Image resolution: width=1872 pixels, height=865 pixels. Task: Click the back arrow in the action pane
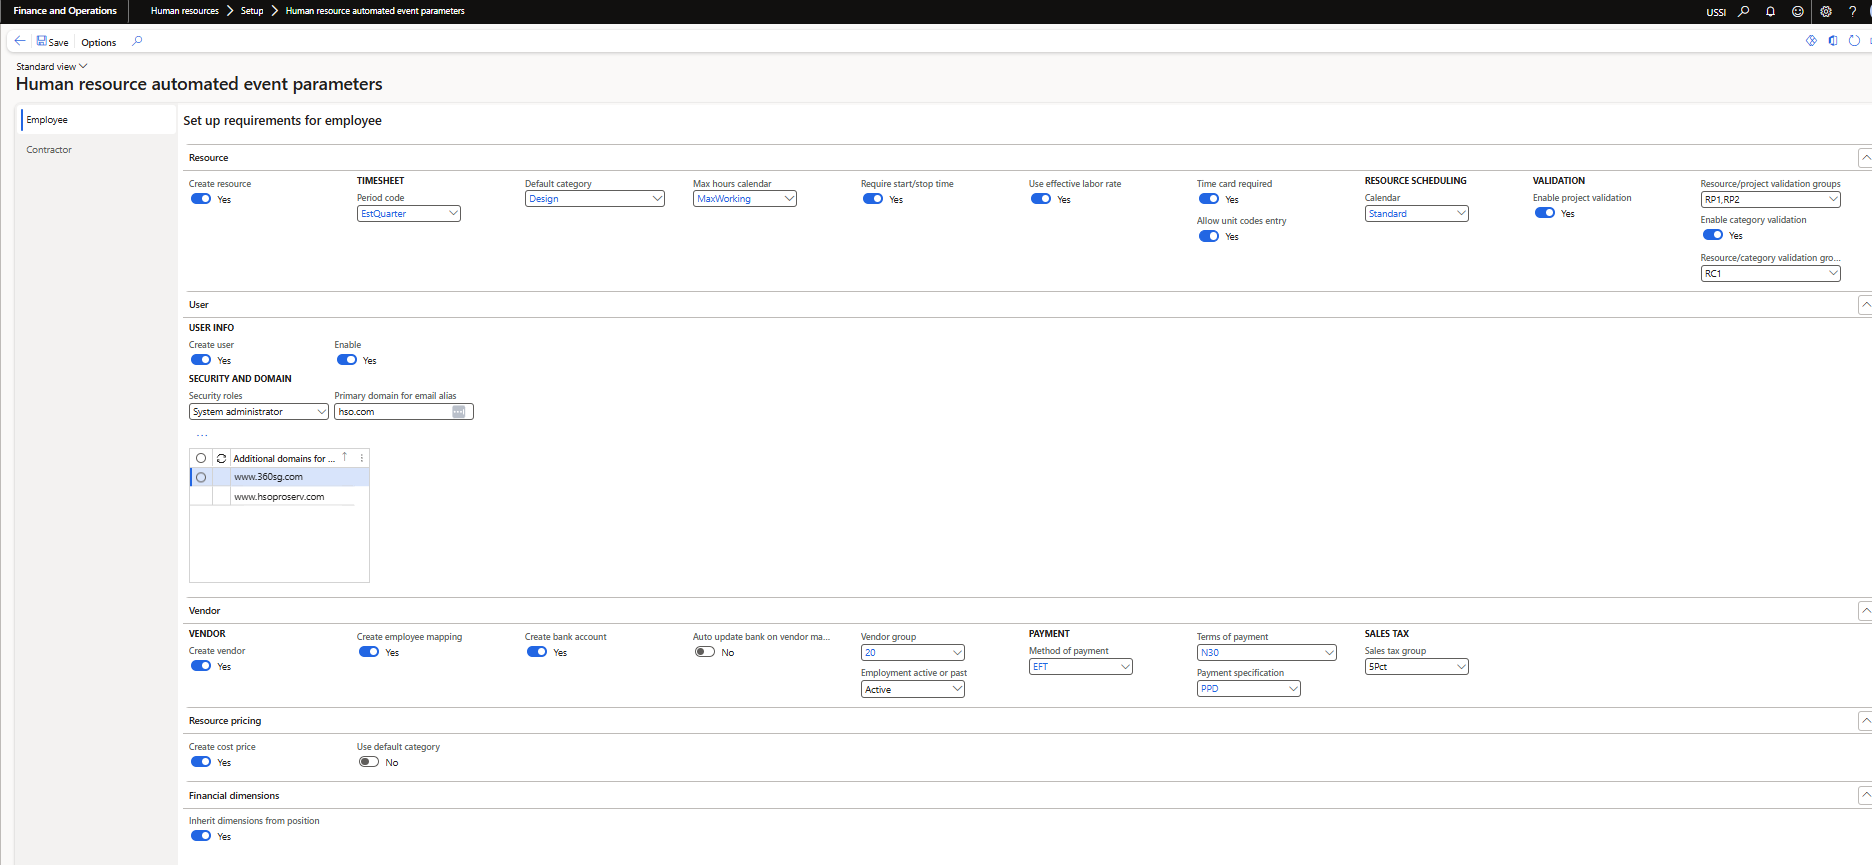(20, 41)
